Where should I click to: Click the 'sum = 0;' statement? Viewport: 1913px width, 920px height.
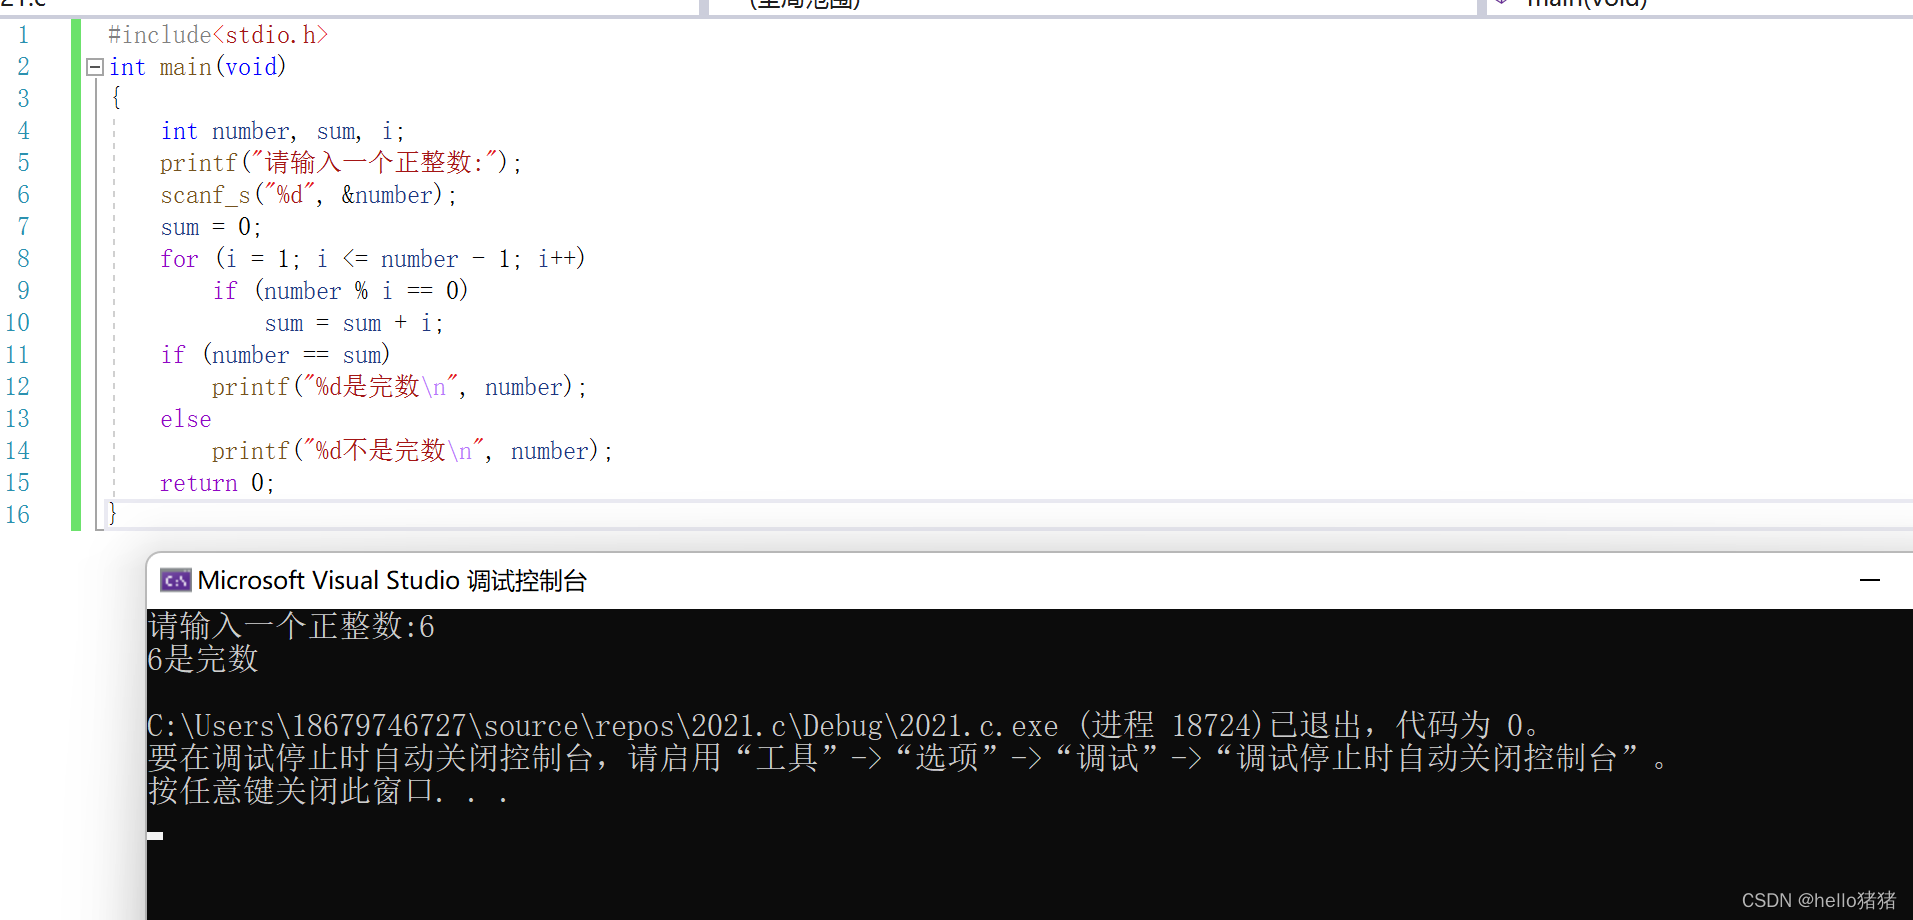coord(210,227)
